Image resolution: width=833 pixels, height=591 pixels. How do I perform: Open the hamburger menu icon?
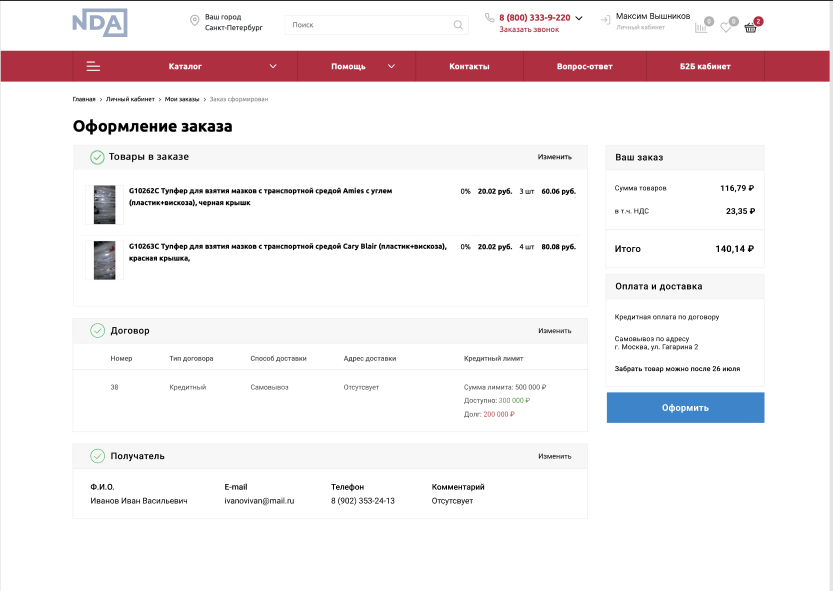pyautogui.click(x=93, y=67)
